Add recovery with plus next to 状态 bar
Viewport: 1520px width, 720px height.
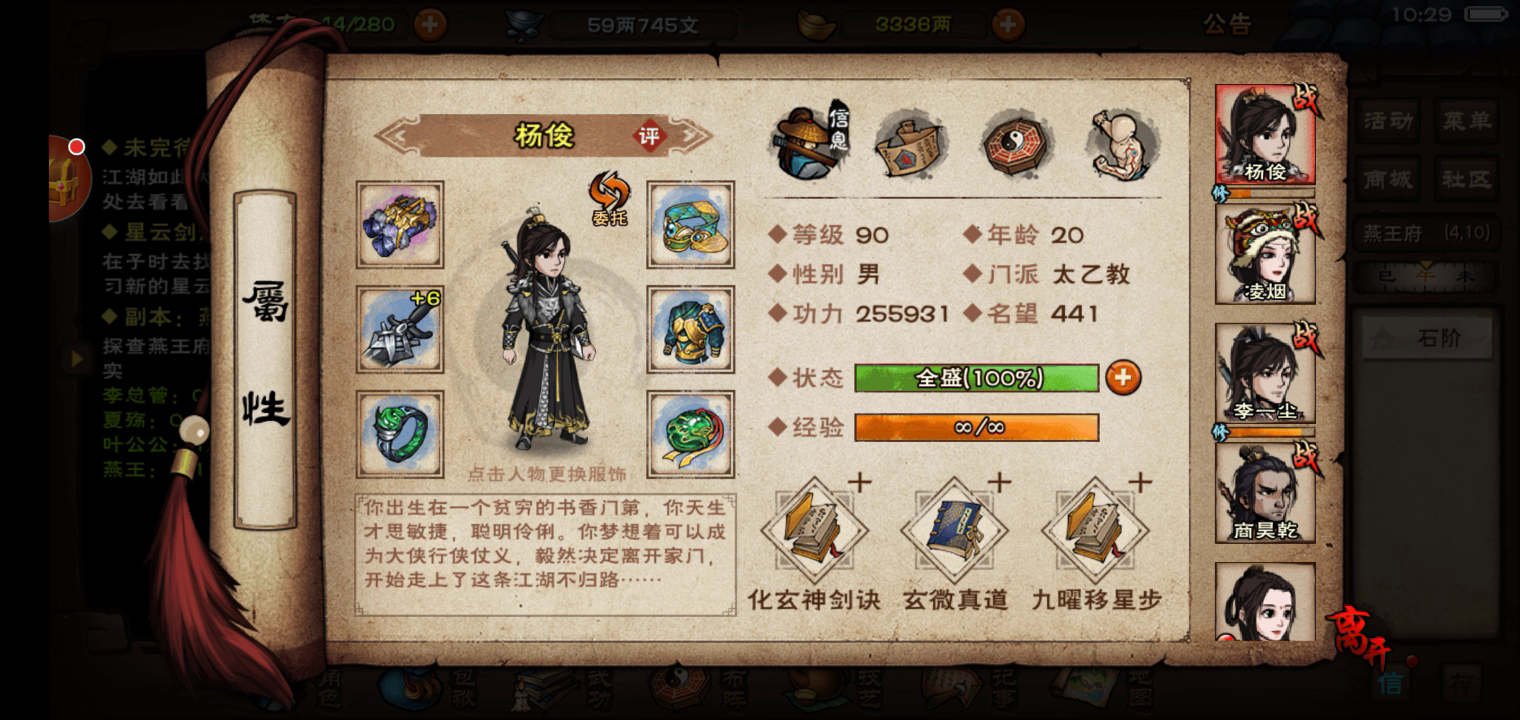click(1122, 377)
